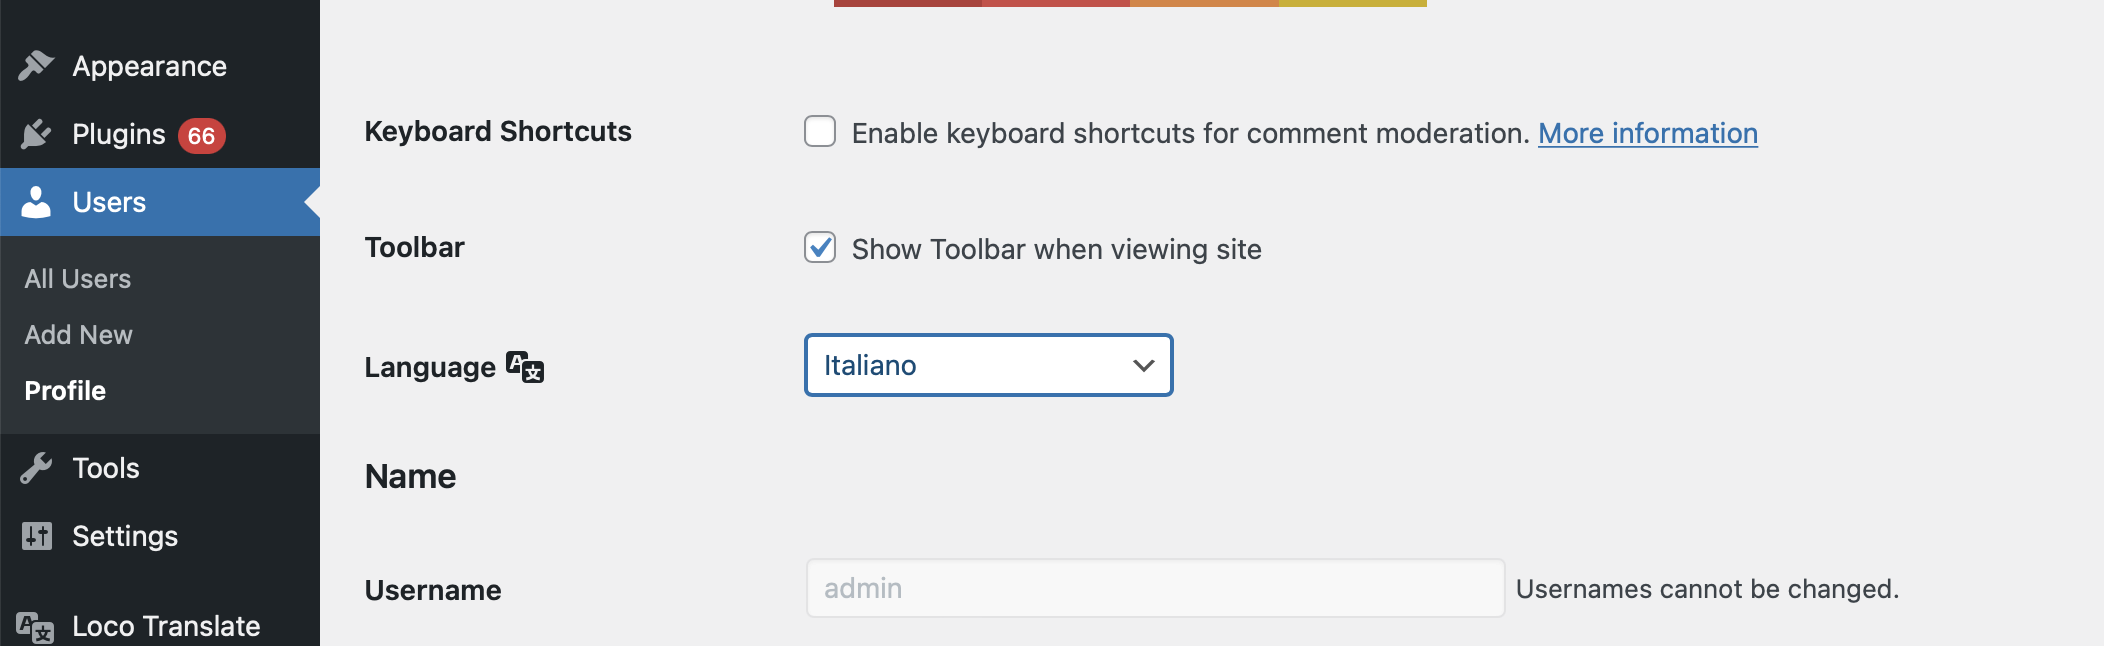Pick the yellow color scheme swatch strip
The image size is (2104, 646).
[1353, 3]
